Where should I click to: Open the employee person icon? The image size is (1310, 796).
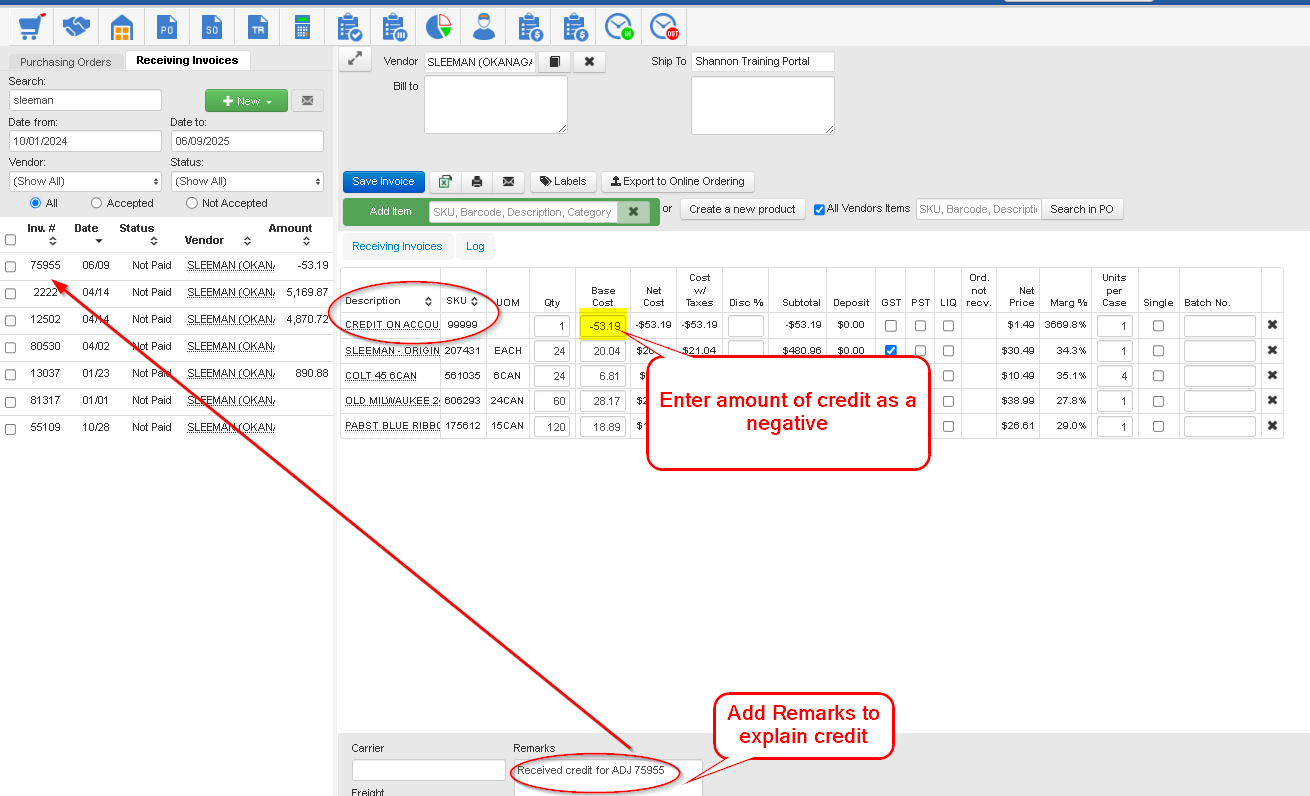click(484, 27)
